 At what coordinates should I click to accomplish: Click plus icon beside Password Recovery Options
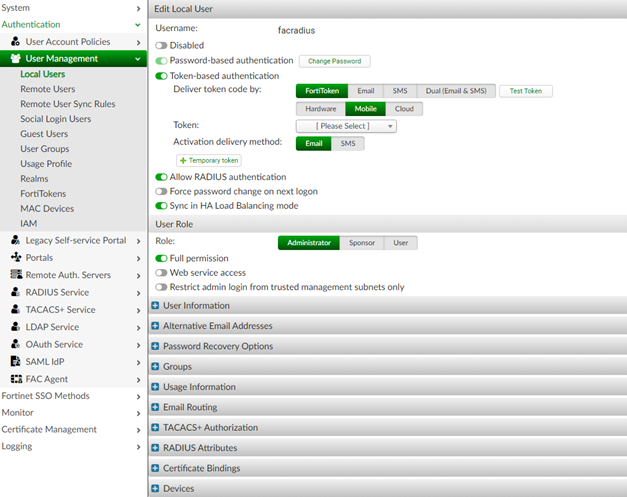(155, 346)
